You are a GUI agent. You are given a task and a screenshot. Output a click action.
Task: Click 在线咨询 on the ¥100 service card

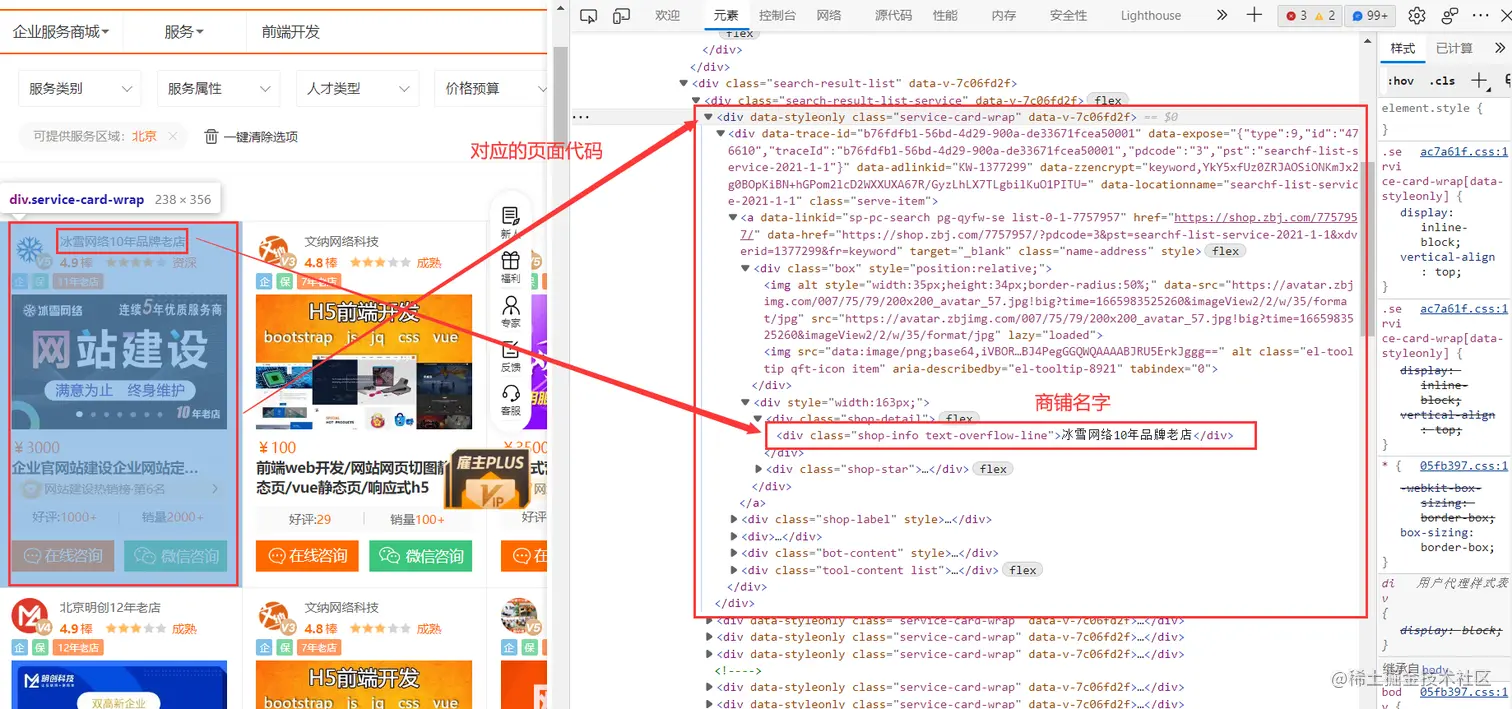pos(308,556)
